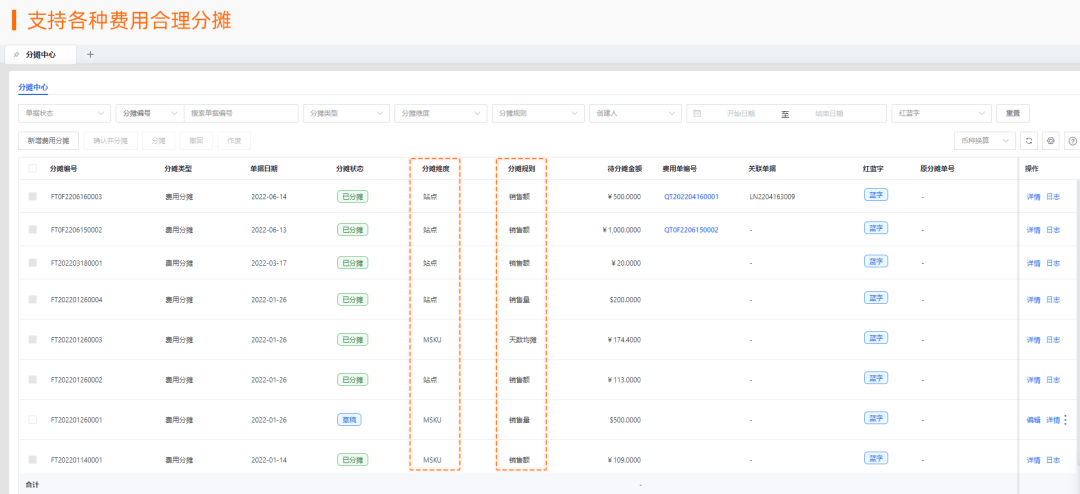Click the 单据日期 column header
Screen dimensions: 1080x494
264,168
